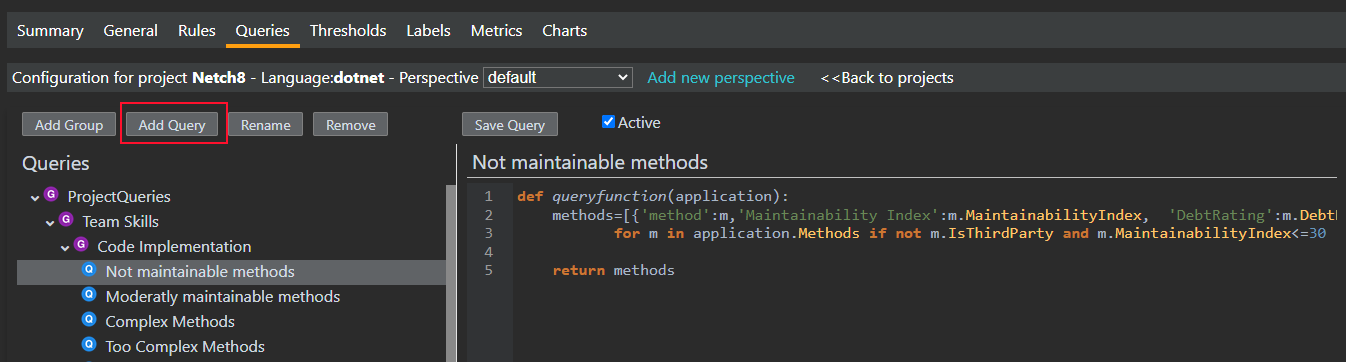Go to the Labels tab
This screenshot has height=362, width=1346.
point(428,31)
